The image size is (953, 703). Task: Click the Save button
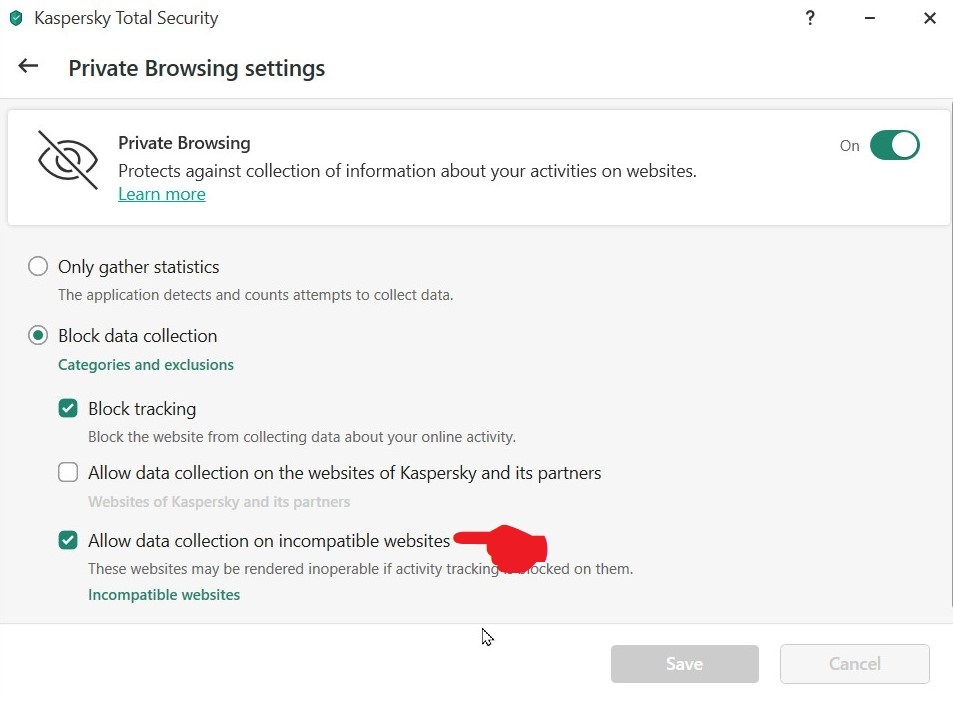684,664
